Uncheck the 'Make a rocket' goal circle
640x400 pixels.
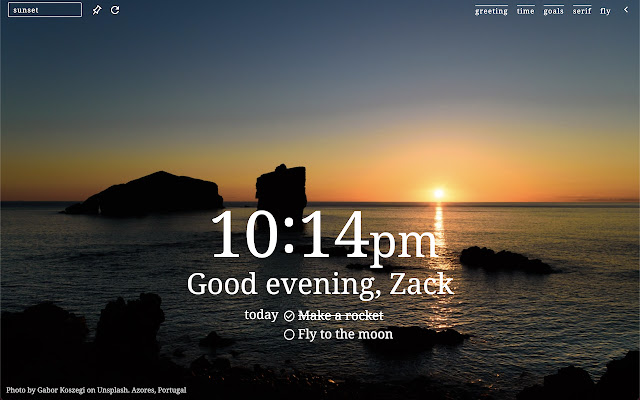(289, 316)
